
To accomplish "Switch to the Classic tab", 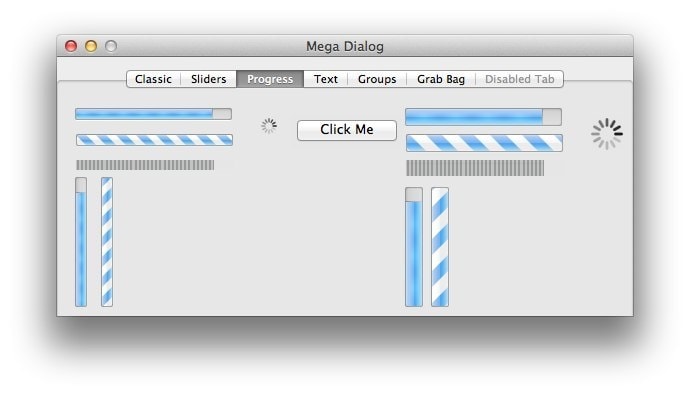I will (153, 79).
